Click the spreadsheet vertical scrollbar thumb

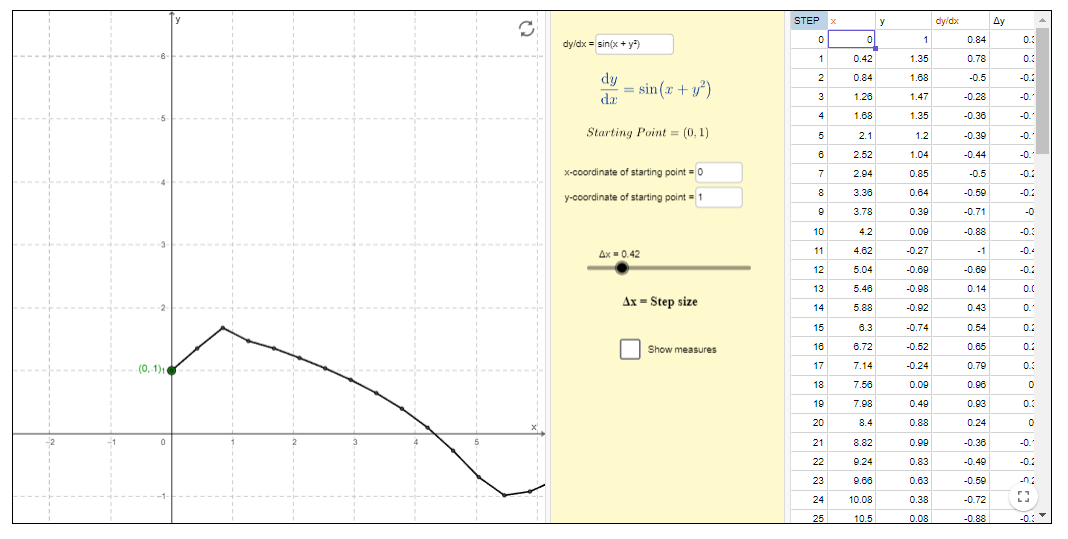coord(1041,91)
